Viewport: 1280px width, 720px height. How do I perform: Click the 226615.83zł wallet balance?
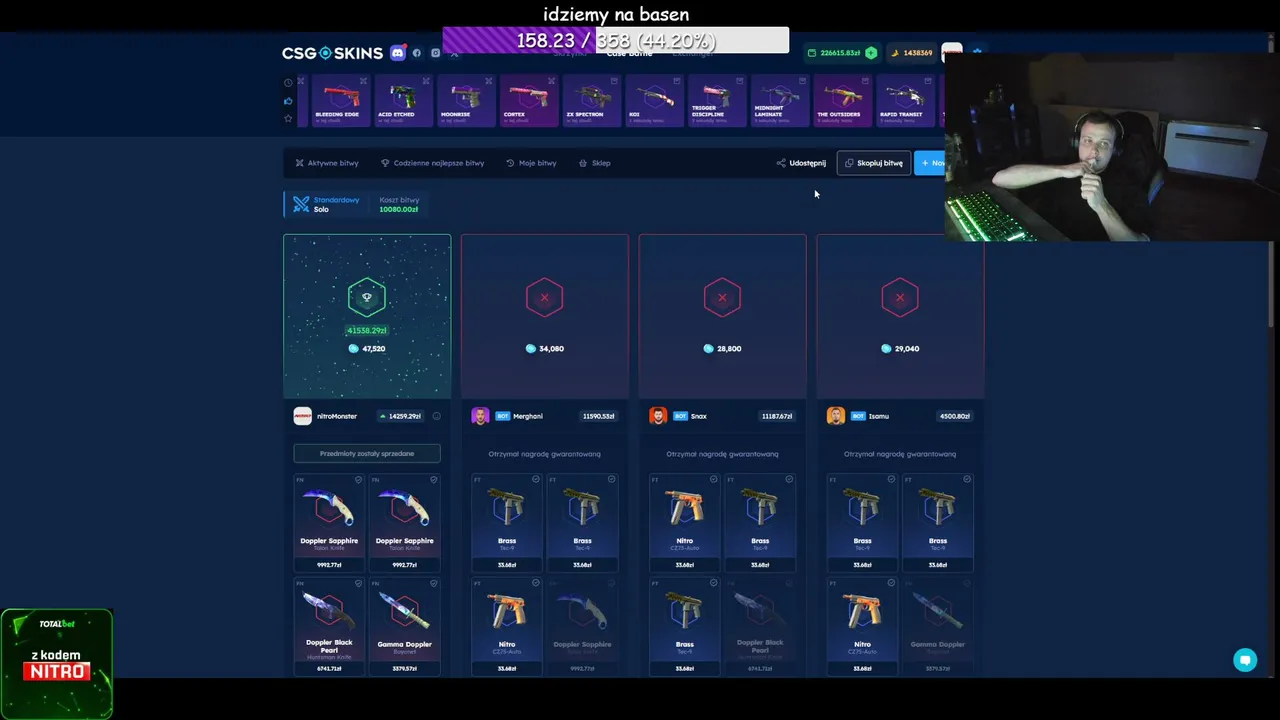[x=840, y=53]
